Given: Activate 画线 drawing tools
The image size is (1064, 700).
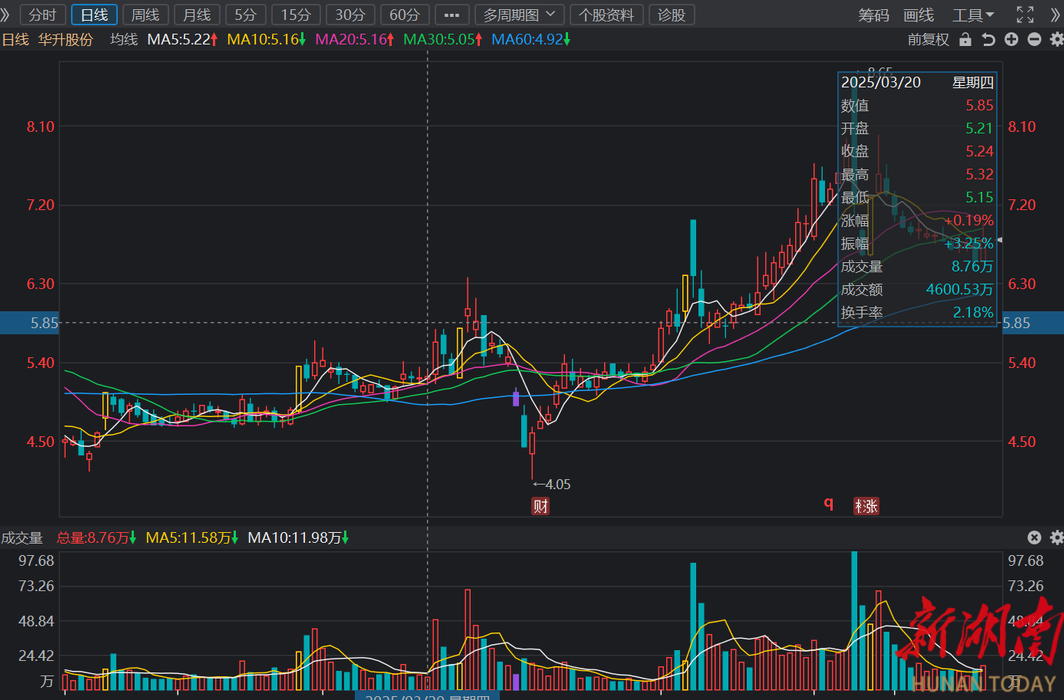Looking at the screenshot, I should coord(919,15).
